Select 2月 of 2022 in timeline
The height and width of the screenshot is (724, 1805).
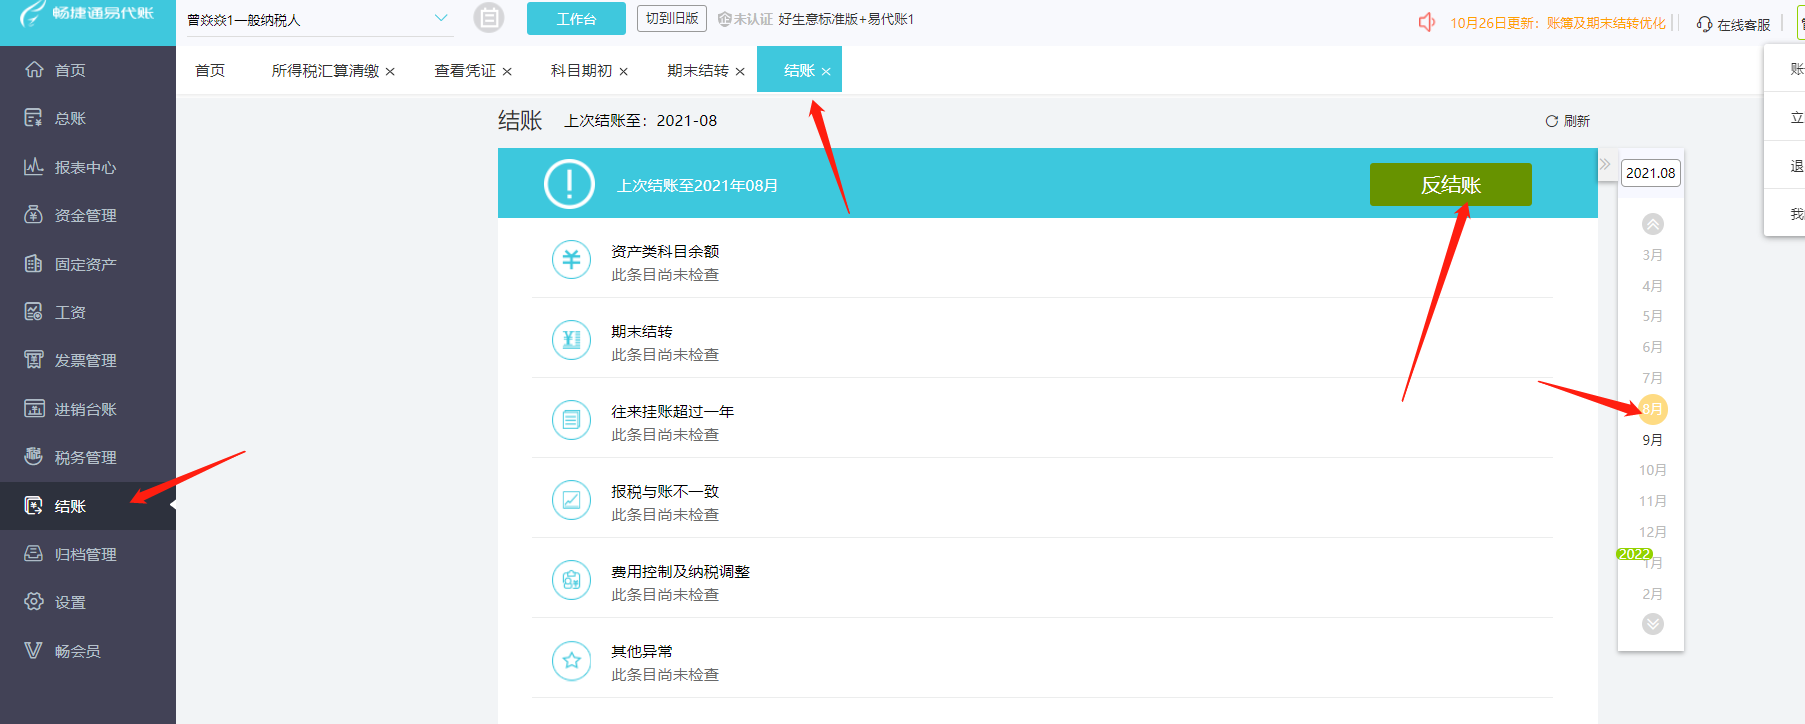1653,594
